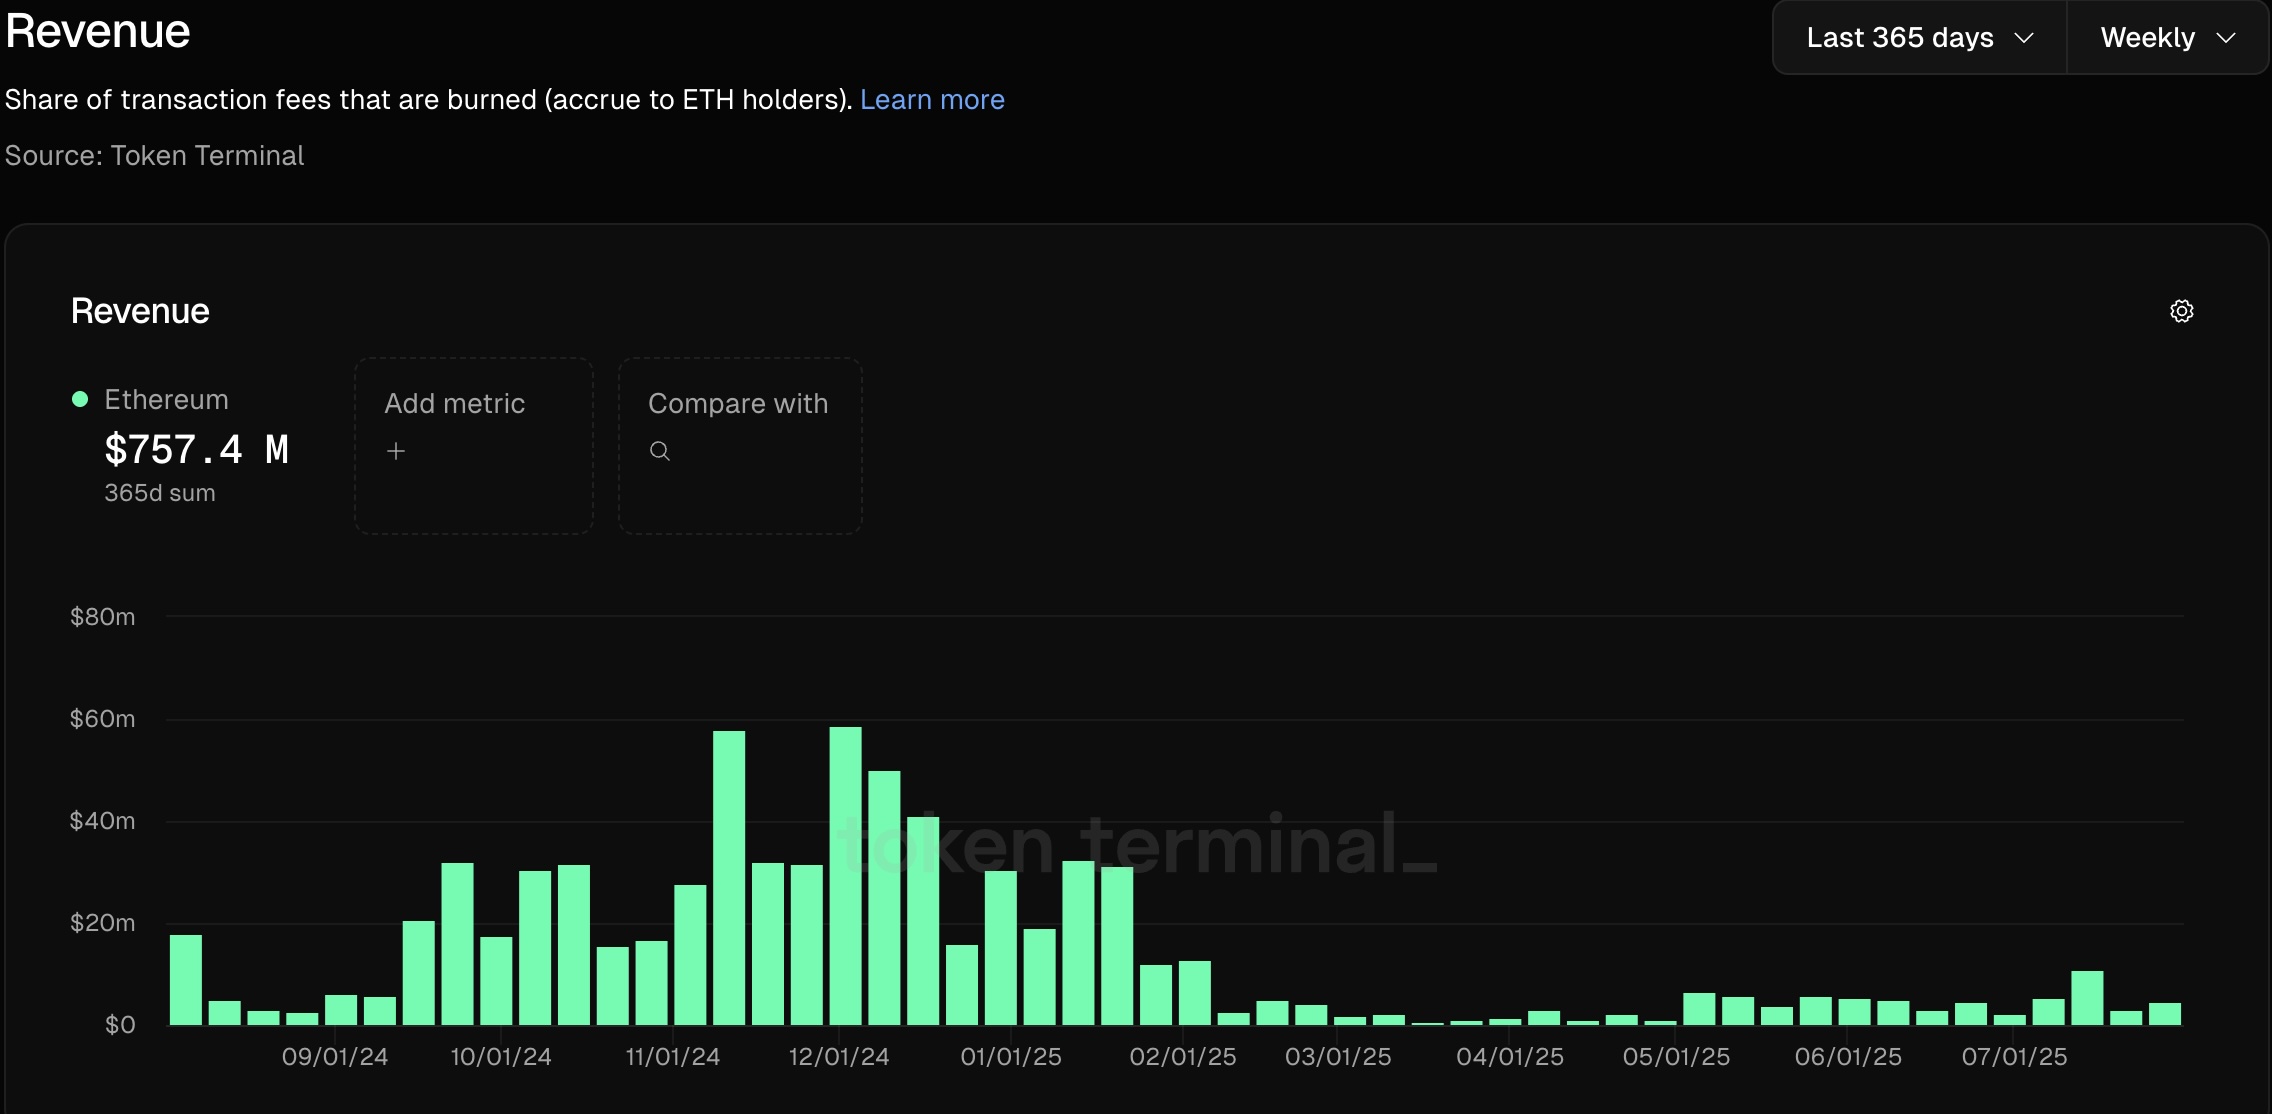Viewport: 2272px width, 1114px height.
Task: Click the token terminal watermark
Action: coord(1137,845)
